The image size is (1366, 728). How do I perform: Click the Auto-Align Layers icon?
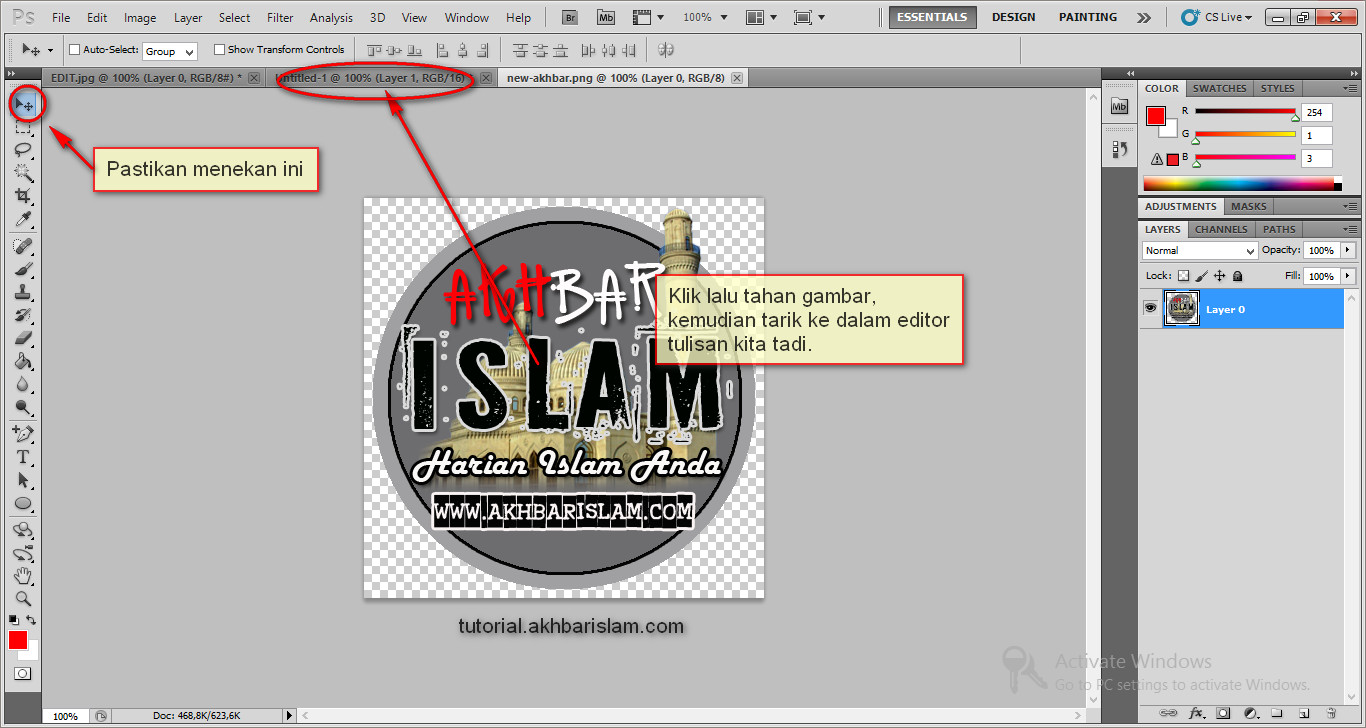click(665, 49)
